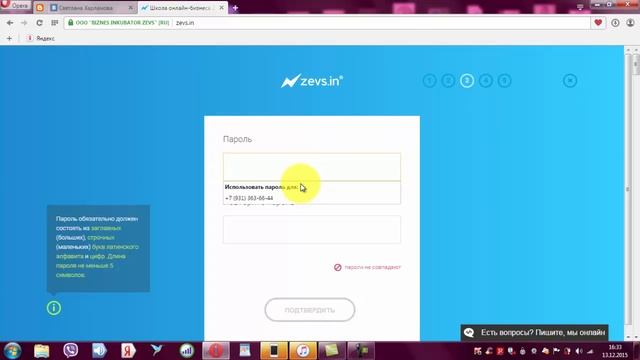640x360 pixels.
Task: Go to registration step 2 circle
Action: pos(448,81)
